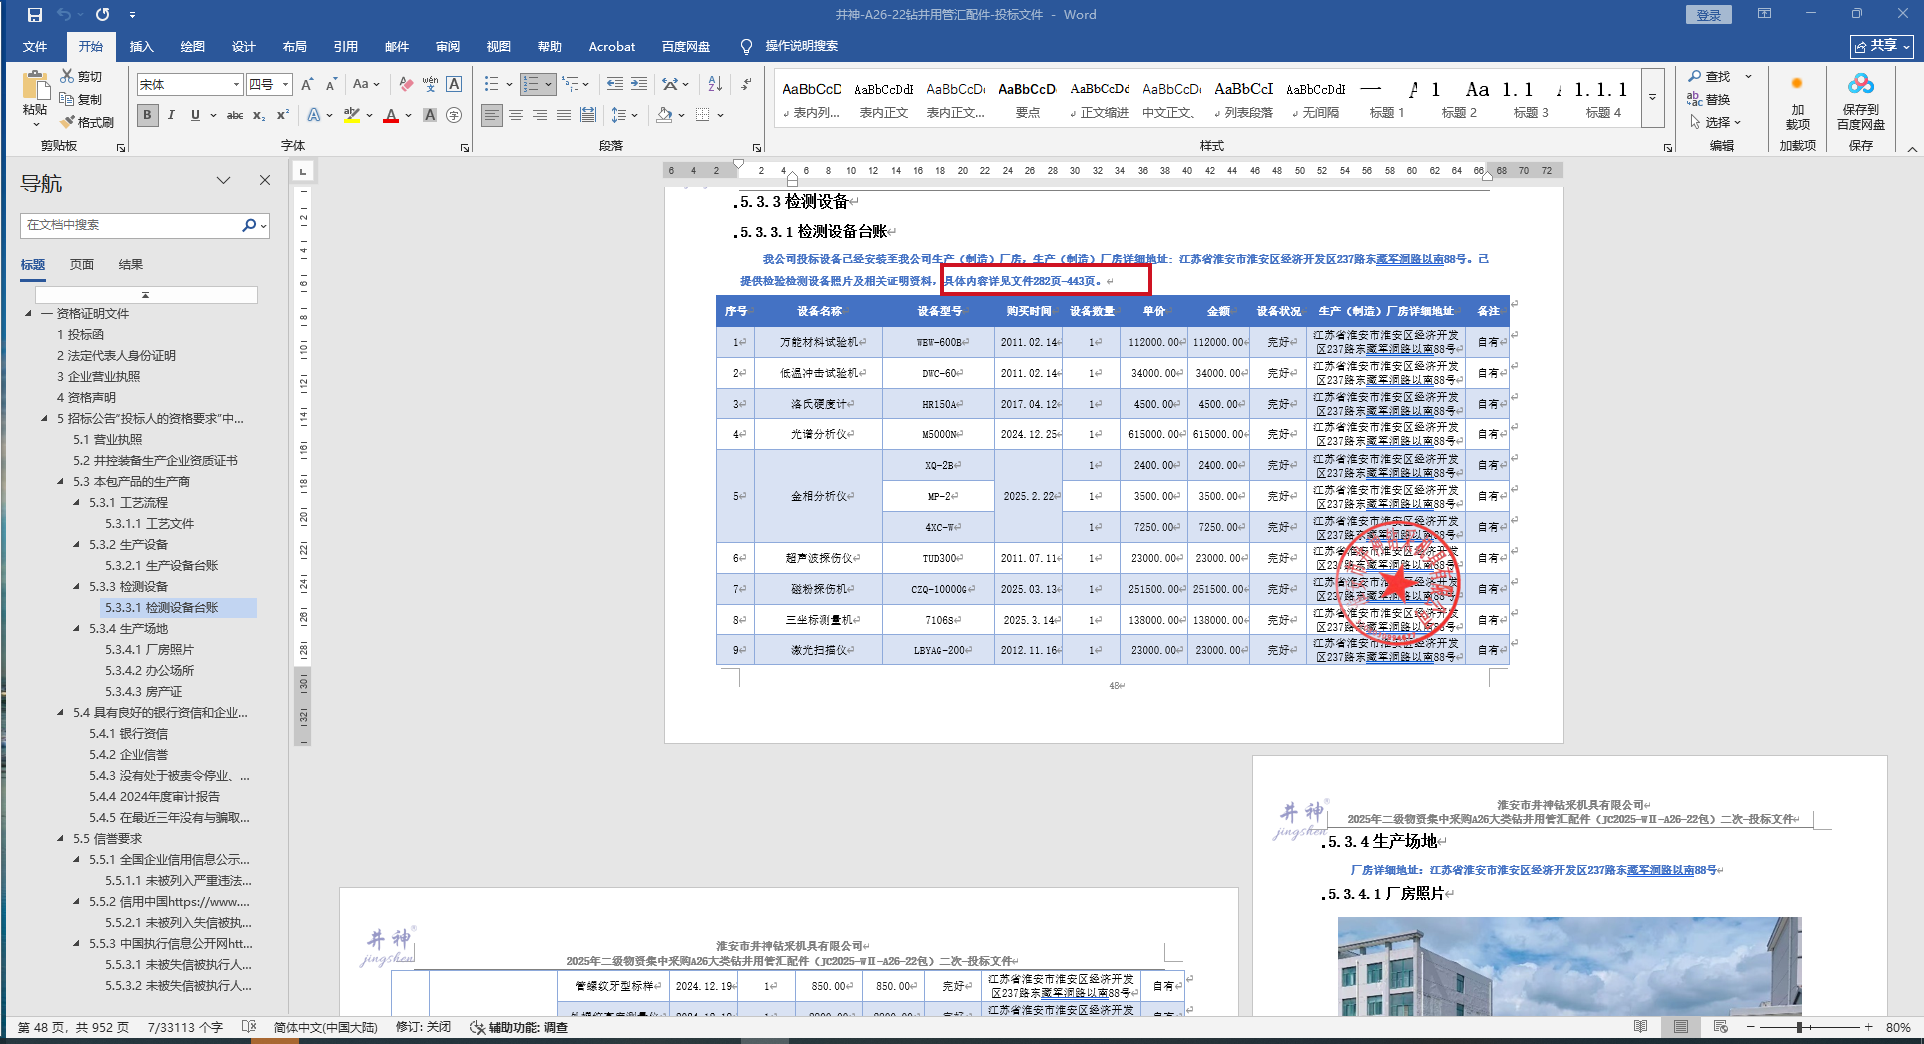Toggle Bold formatting
1924x1044 pixels.
[x=148, y=116]
